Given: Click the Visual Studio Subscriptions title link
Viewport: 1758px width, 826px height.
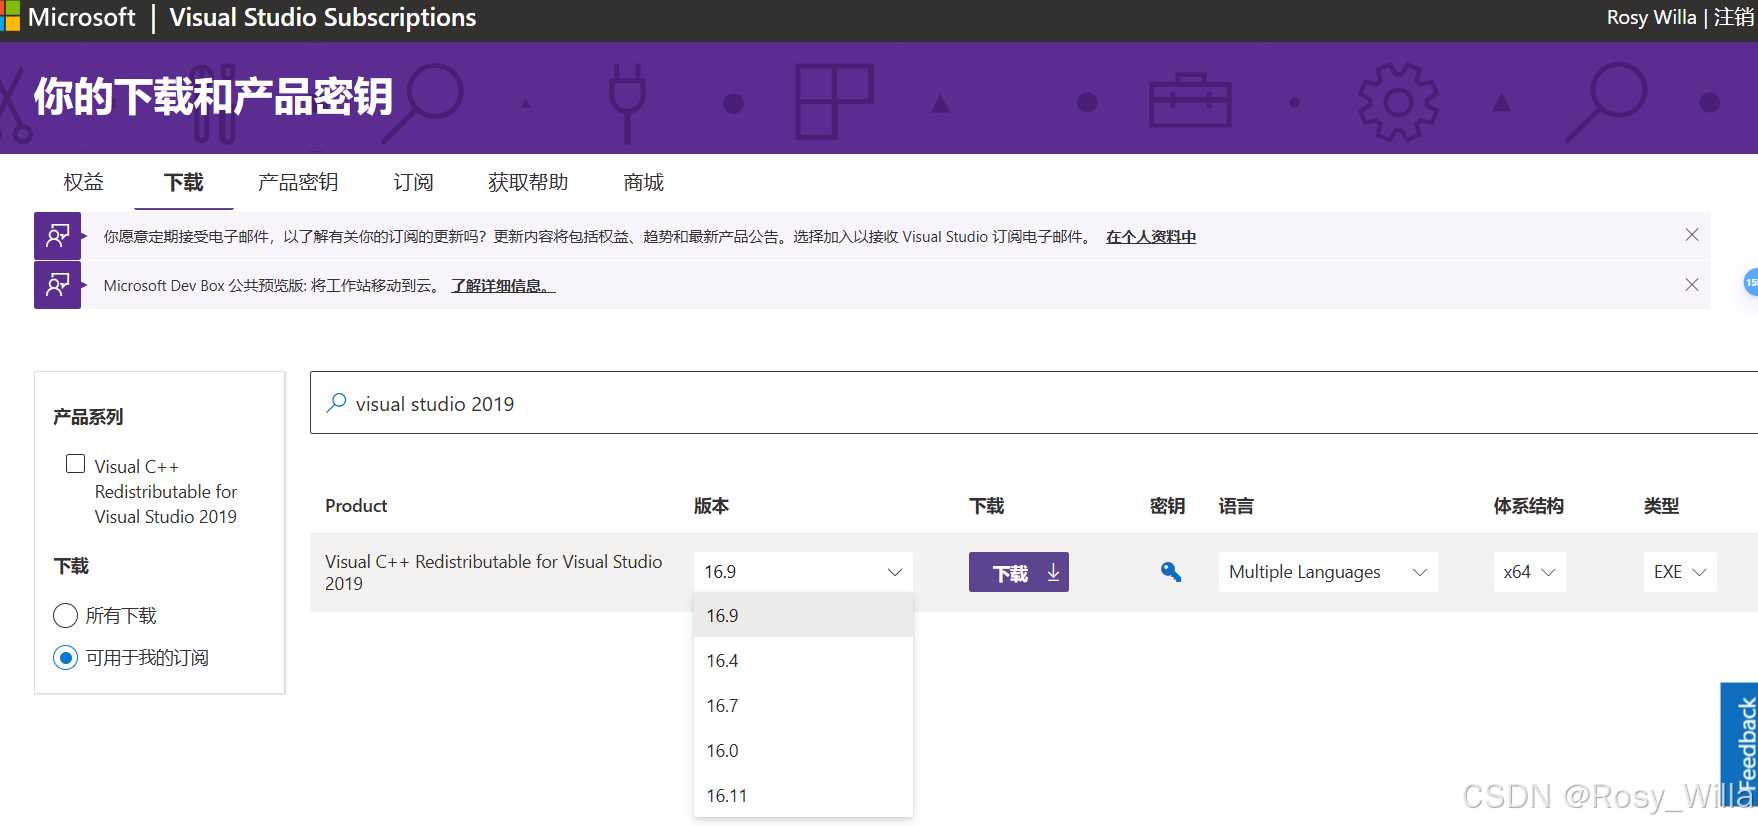Looking at the screenshot, I should [x=322, y=17].
